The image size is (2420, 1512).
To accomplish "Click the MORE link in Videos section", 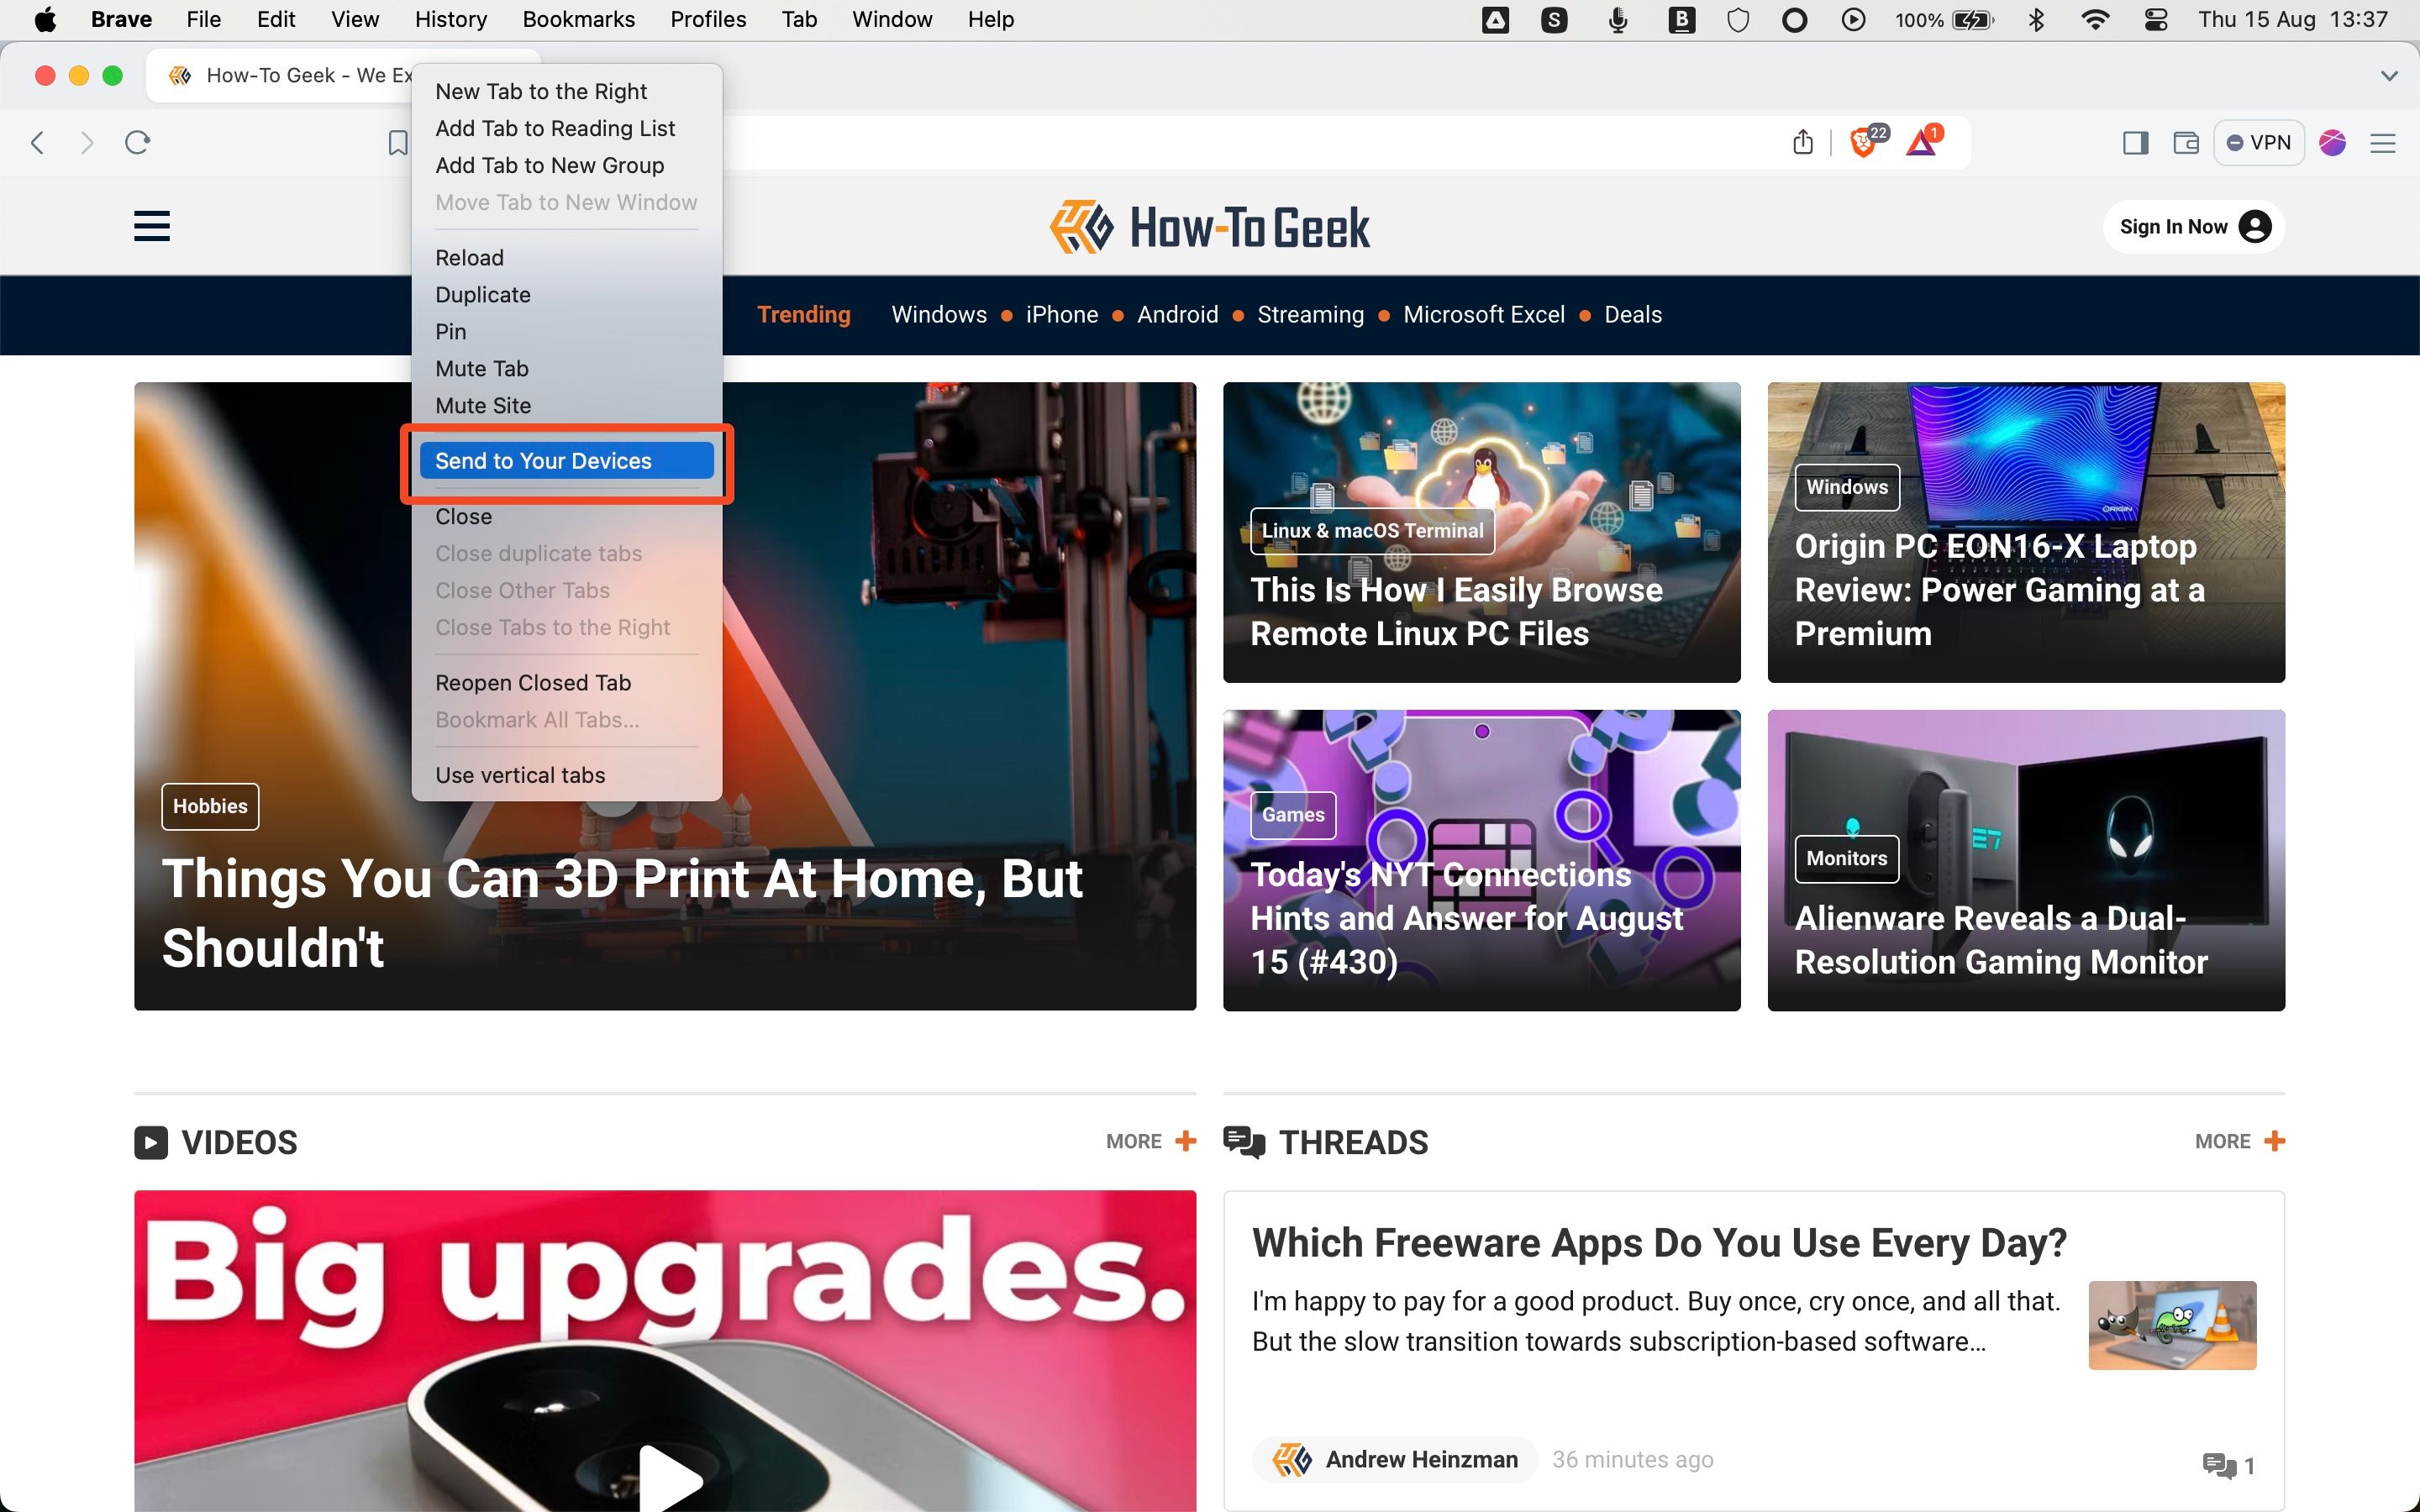I will (x=1134, y=1141).
